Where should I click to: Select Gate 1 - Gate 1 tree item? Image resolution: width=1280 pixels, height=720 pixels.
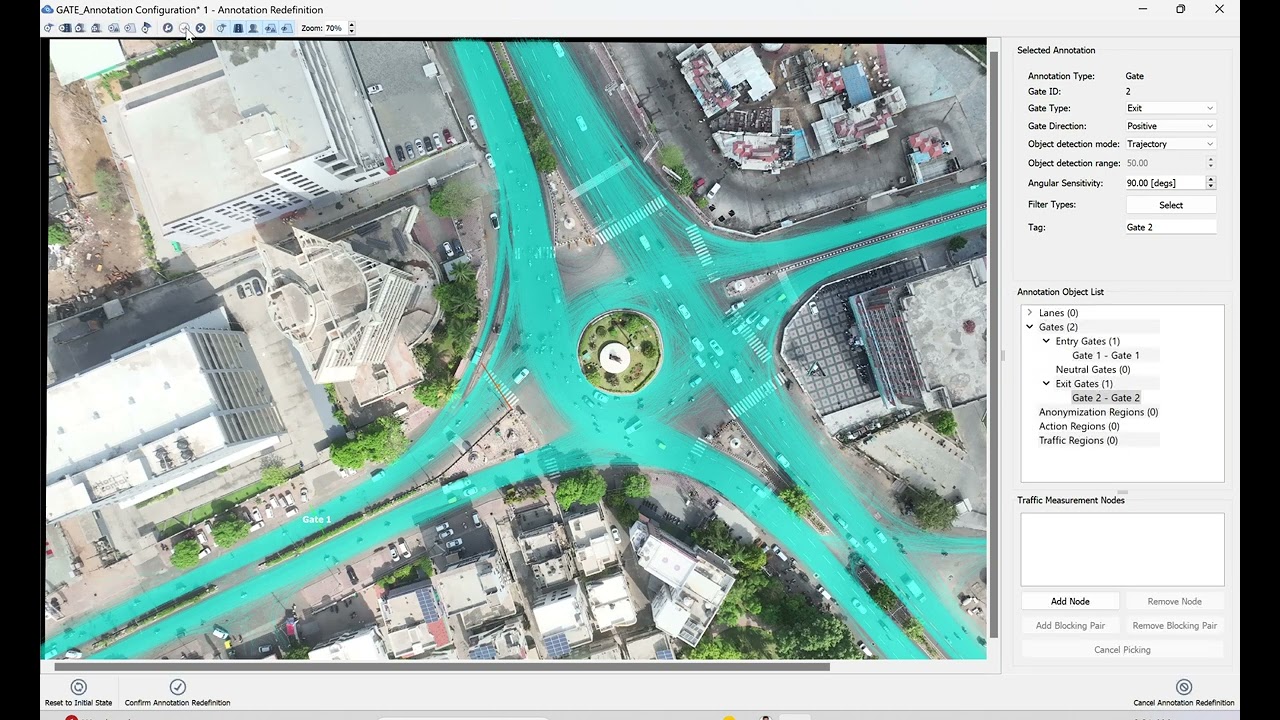(x=1105, y=355)
